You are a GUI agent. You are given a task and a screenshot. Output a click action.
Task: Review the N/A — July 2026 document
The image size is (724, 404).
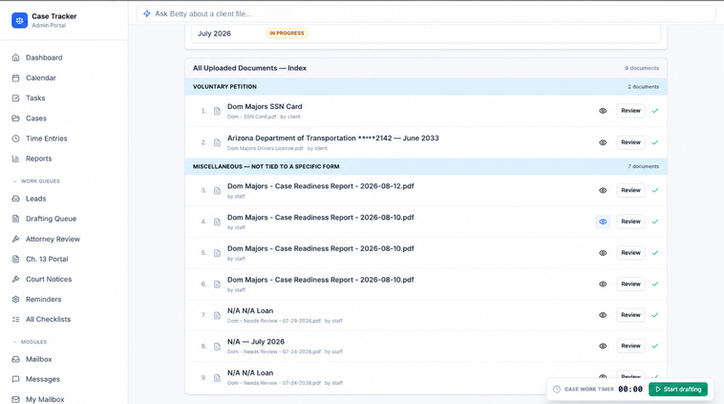[631, 346]
